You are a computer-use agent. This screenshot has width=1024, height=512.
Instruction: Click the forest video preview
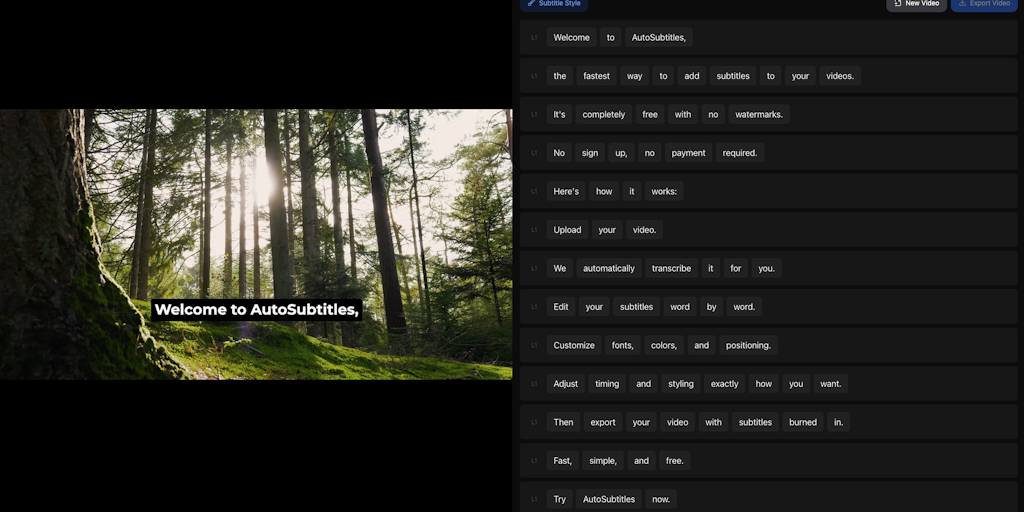pyautogui.click(x=256, y=244)
